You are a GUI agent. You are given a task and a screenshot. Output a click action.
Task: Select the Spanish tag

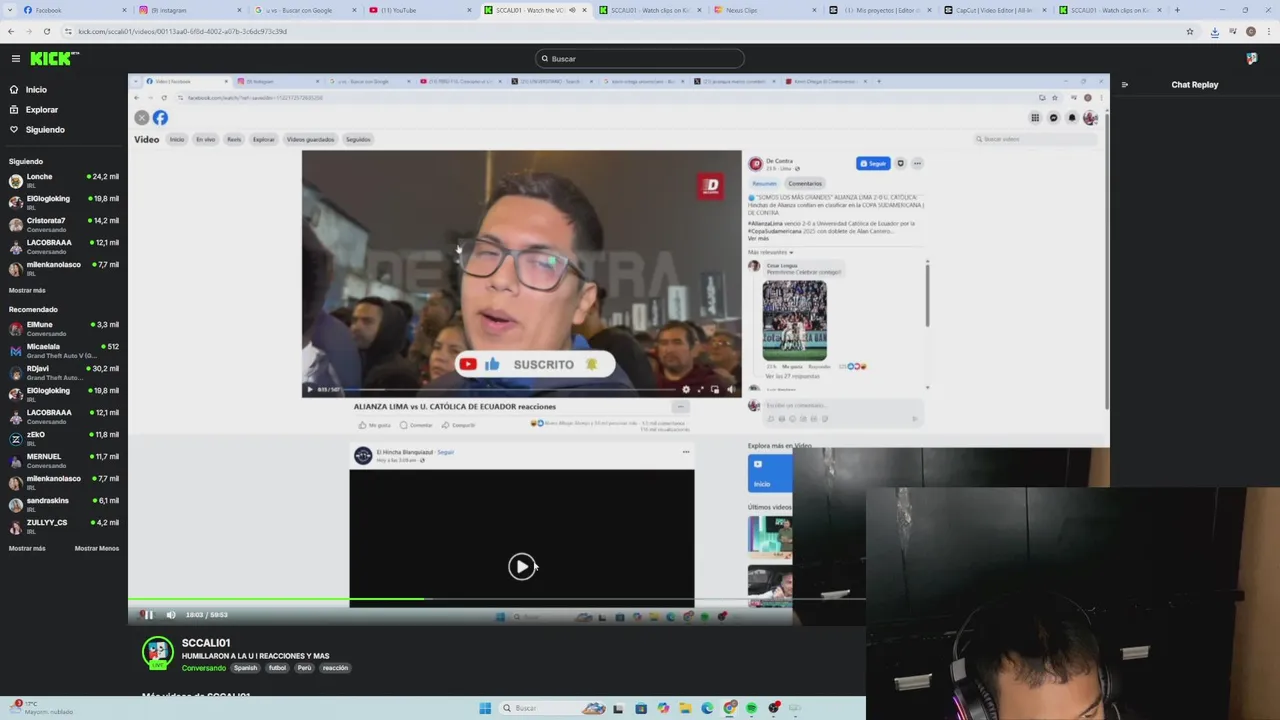pos(245,668)
